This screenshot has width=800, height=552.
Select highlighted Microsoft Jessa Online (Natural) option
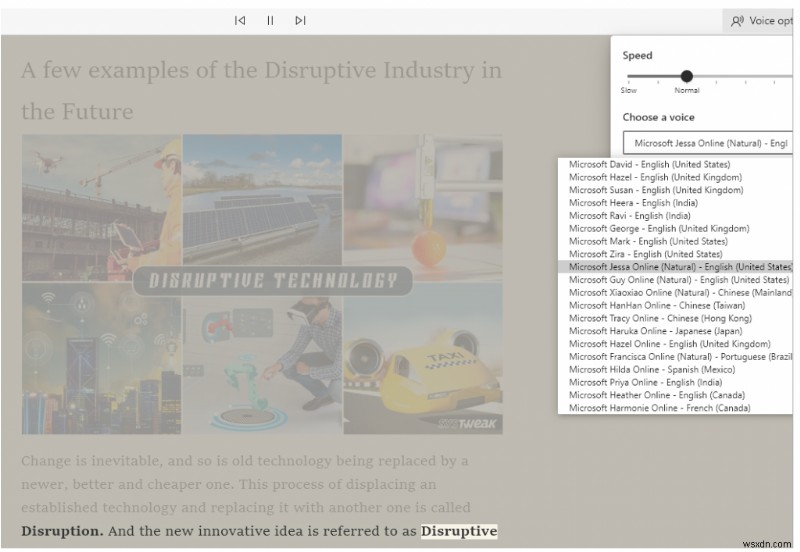[x=676, y=267]
